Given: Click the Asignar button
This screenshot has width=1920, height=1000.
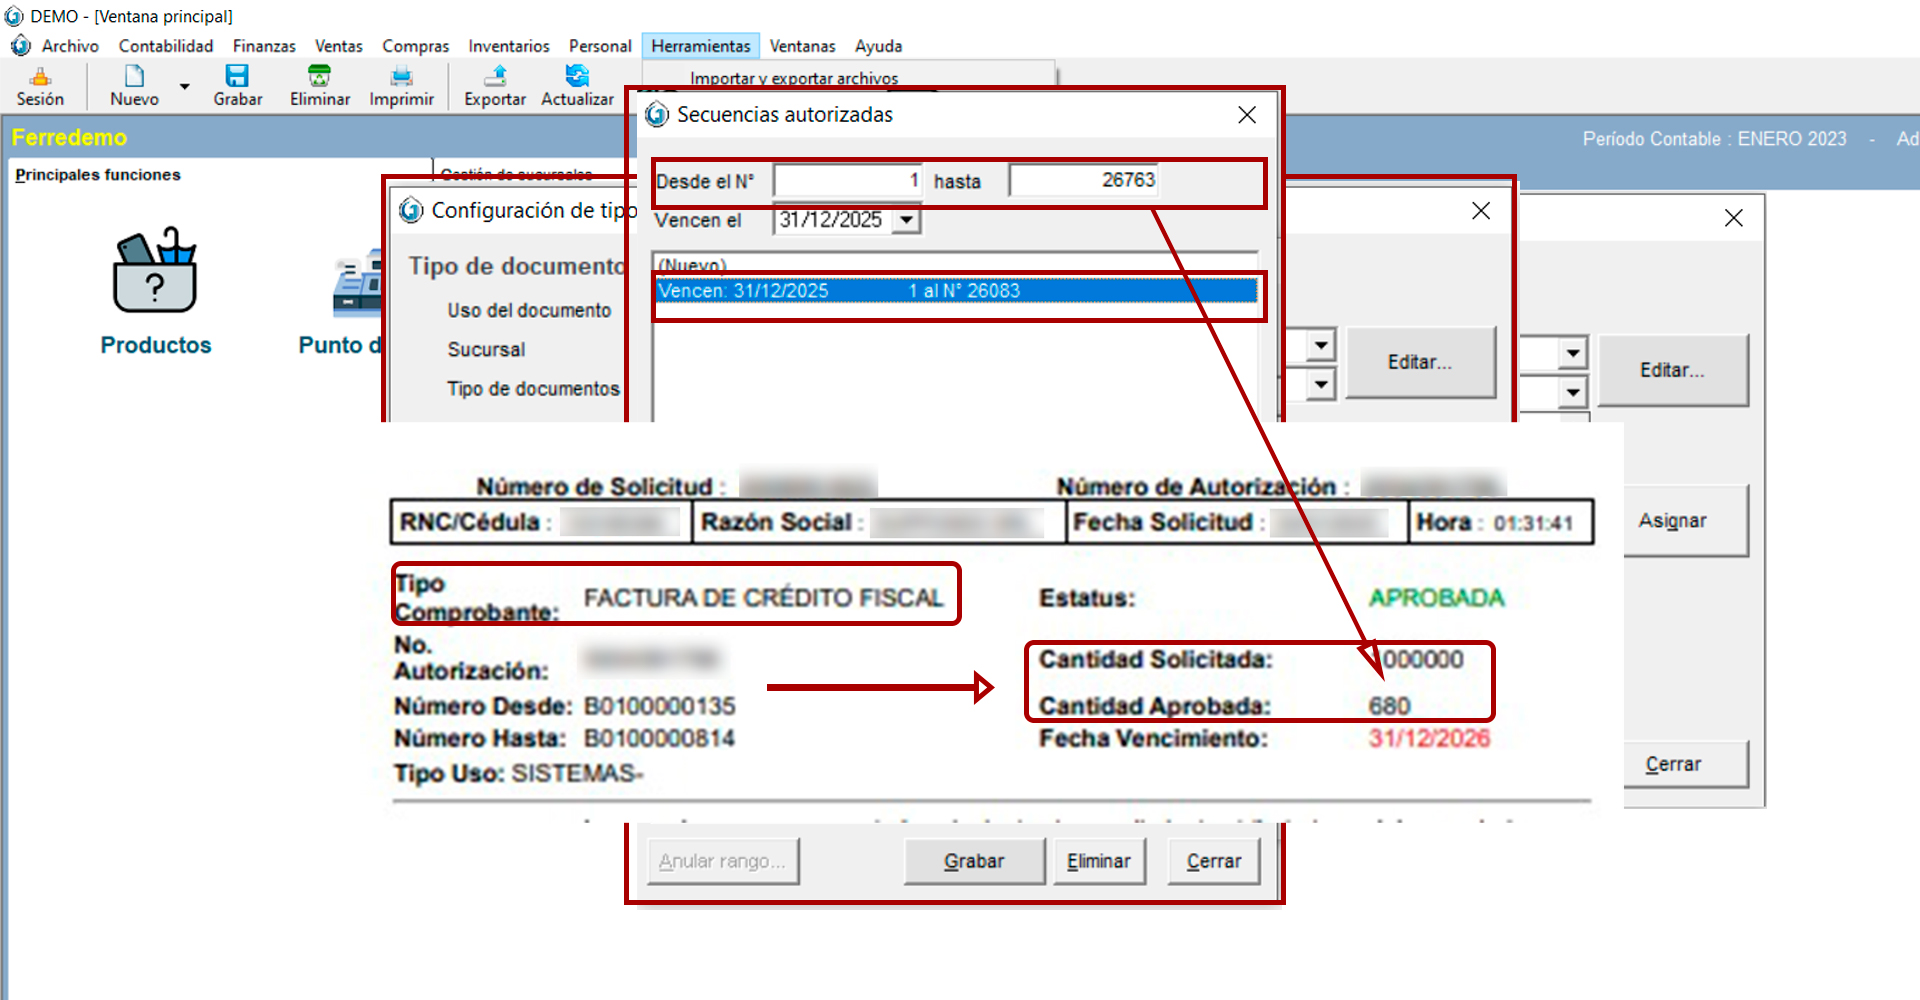Looking at the screenshot, I should [x=1672, y=521].
